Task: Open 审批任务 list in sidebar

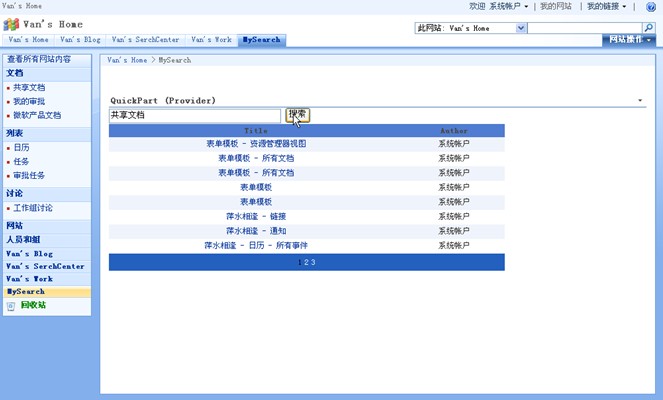Action: point(29,175)
